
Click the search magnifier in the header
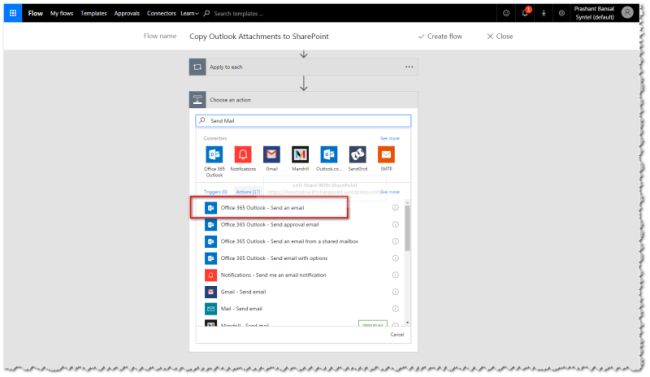[206, 13]
